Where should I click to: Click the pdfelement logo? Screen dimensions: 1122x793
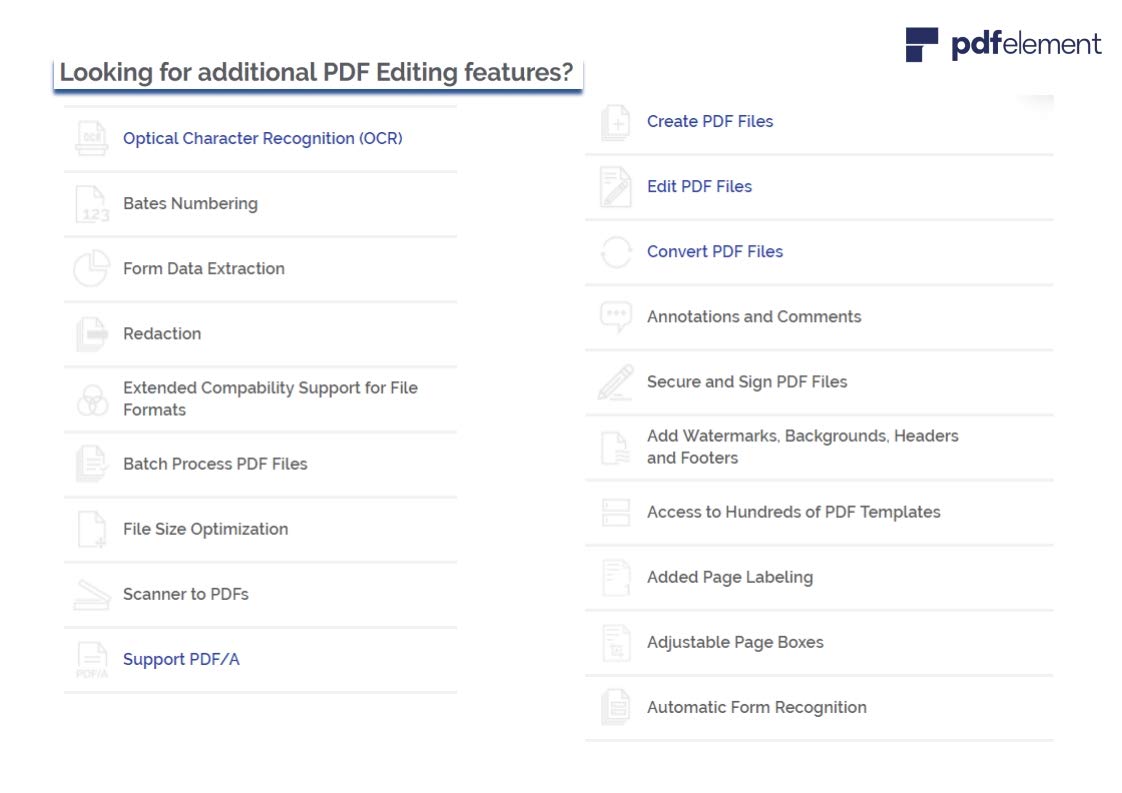point(1003,45)
